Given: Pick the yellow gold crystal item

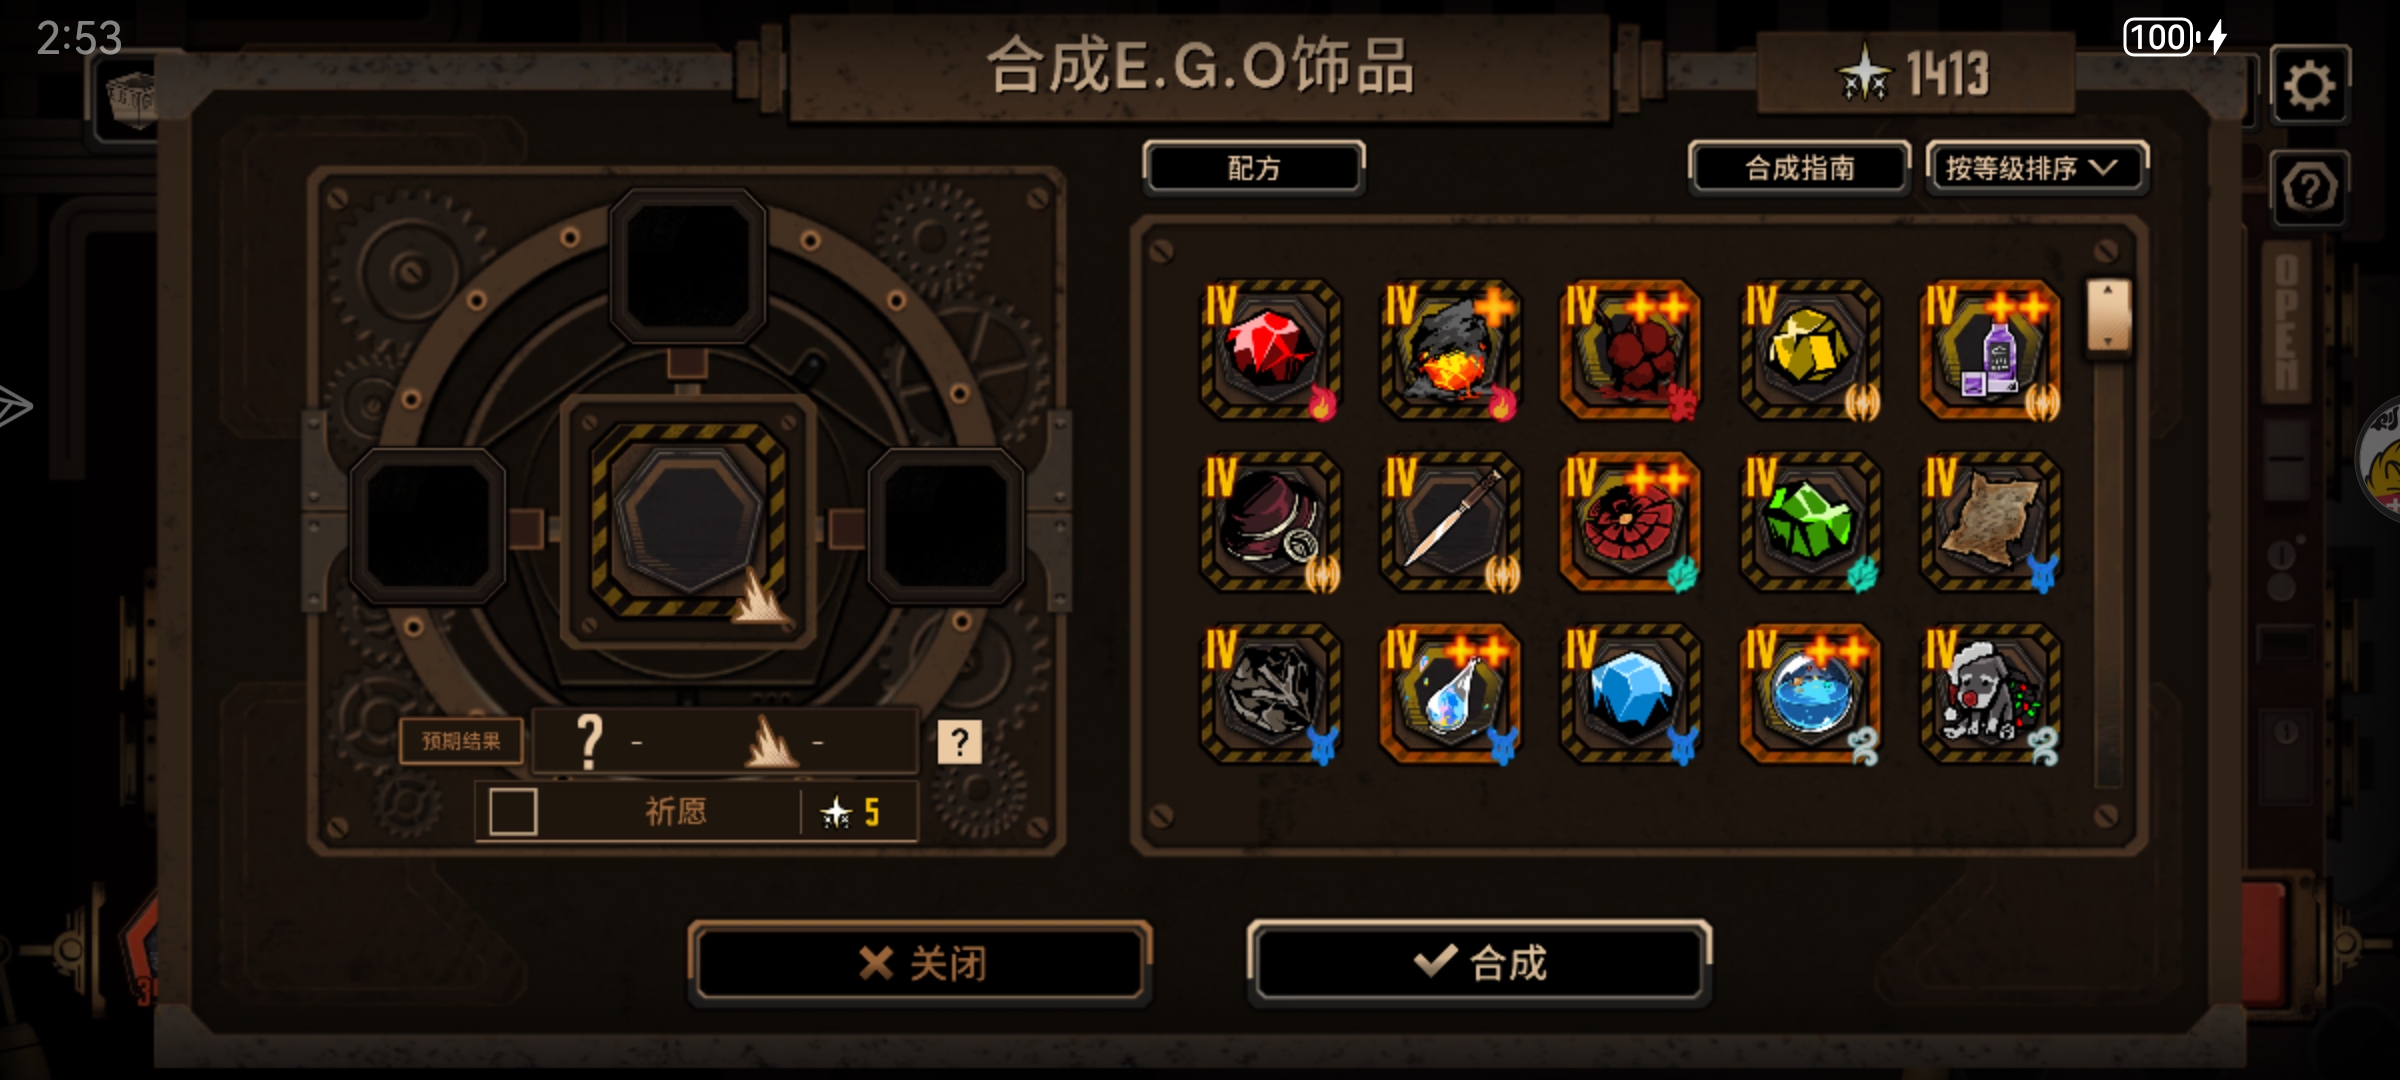Looking at the screenshot, I should point(1810,349).
